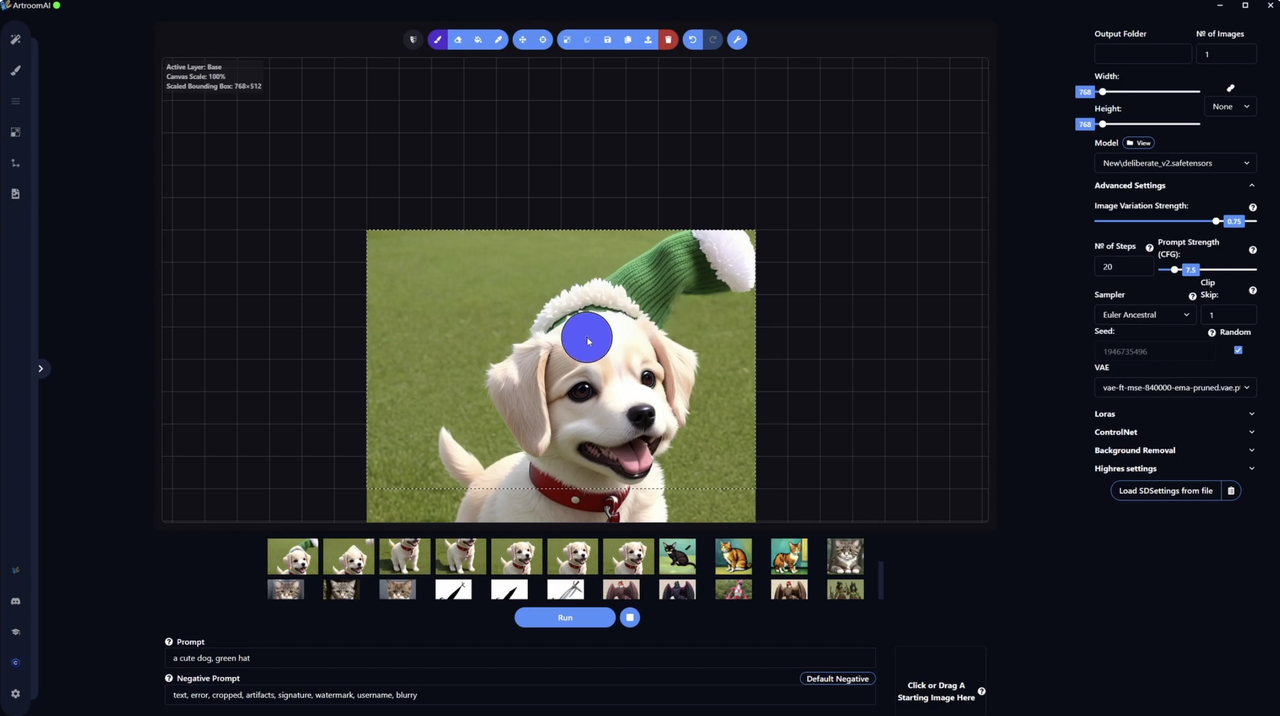Click the upload image icon in the toolbar
The width and height of the screenshot is (1280, 716).
point(647,39)
